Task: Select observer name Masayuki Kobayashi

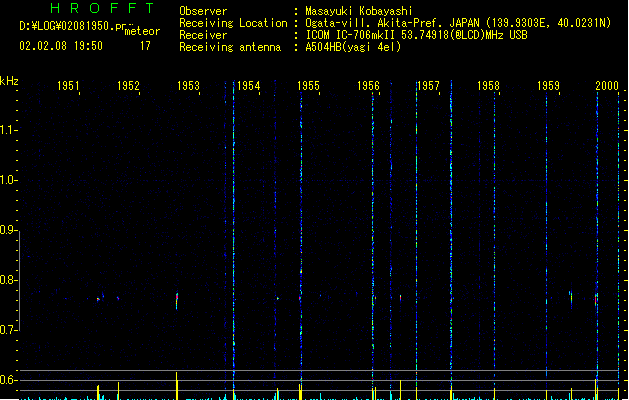Action: (359, 11)
